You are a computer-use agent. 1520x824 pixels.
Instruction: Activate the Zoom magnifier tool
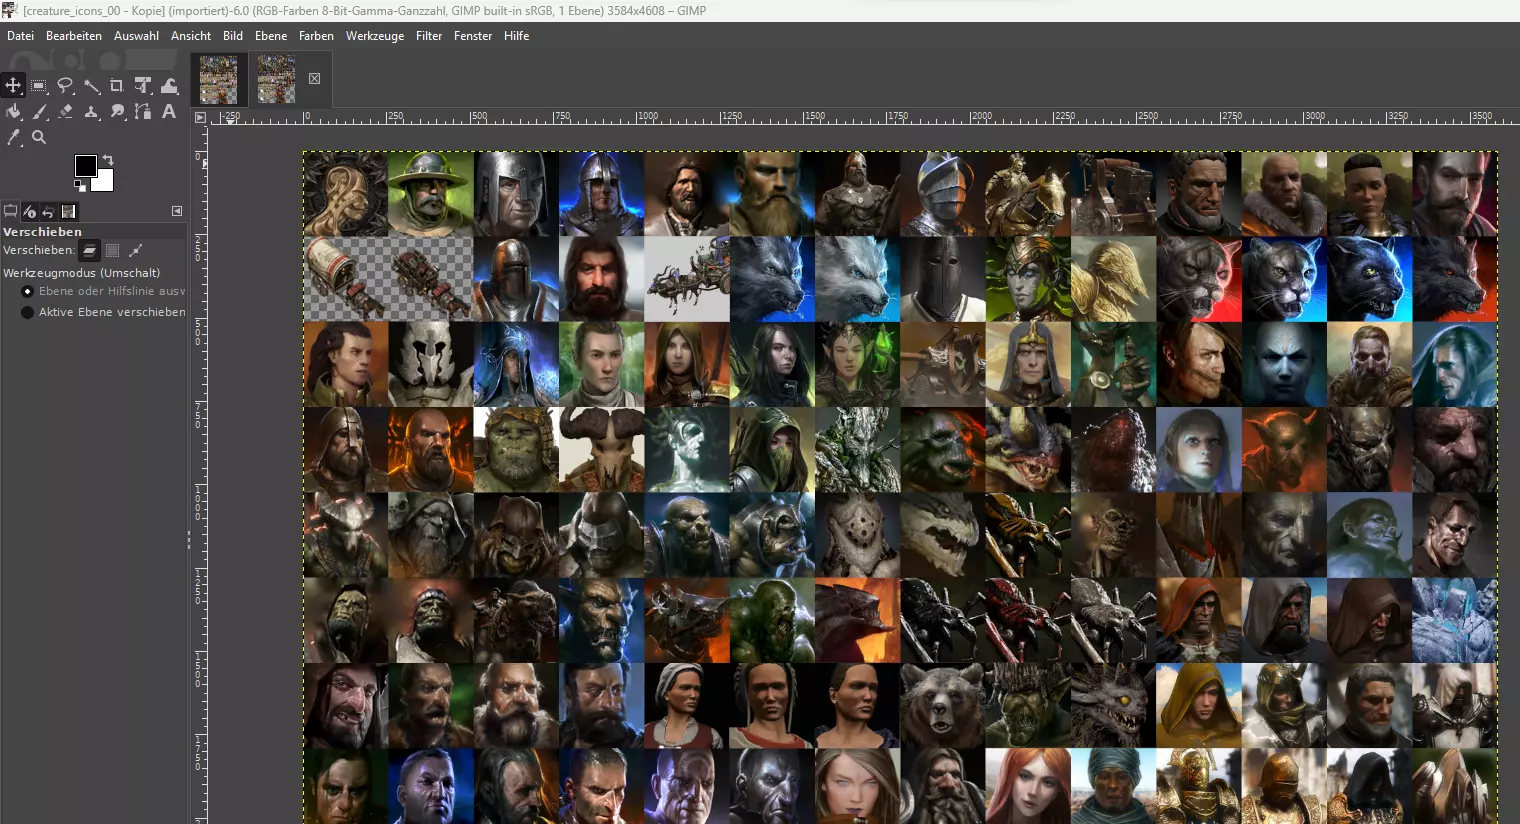pyautogui.click(x=39, y=138)
